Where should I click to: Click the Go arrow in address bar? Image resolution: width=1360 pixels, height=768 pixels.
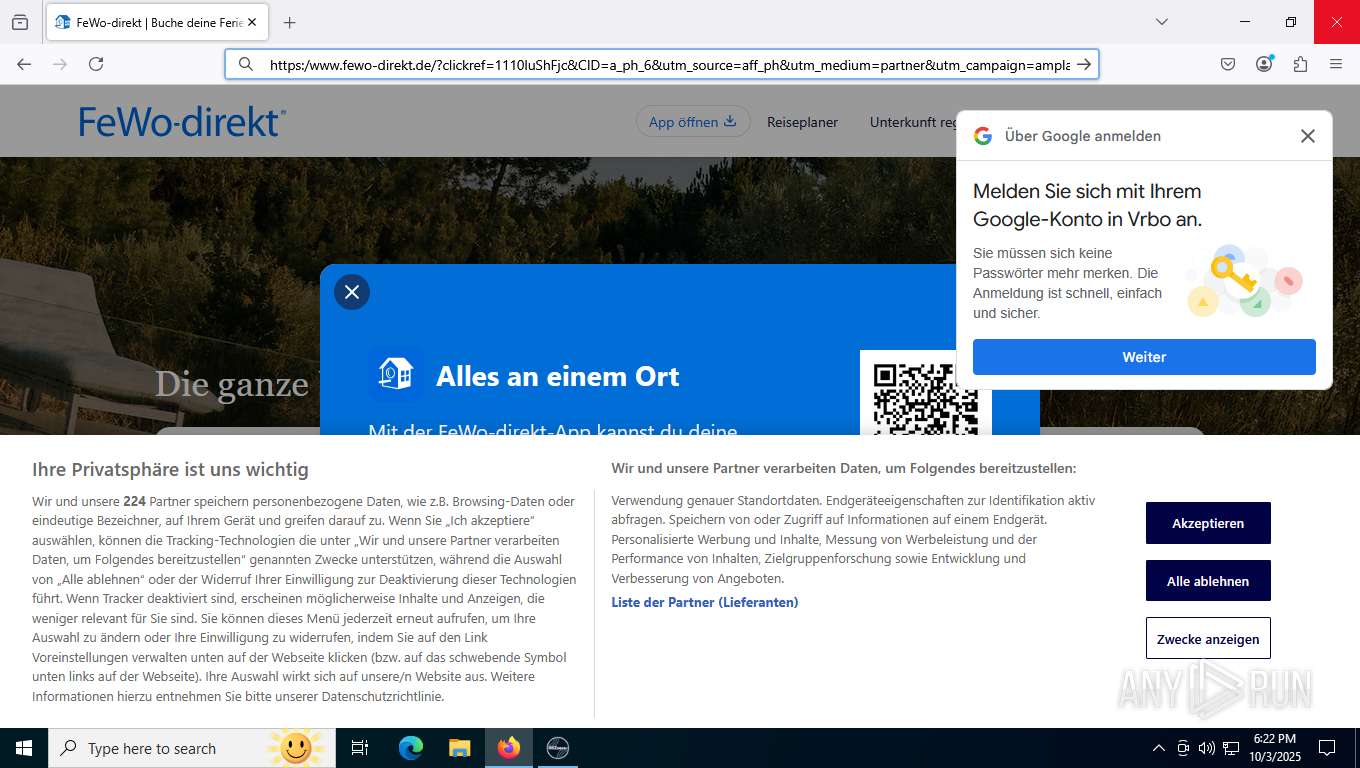[x=1084, y=64]
